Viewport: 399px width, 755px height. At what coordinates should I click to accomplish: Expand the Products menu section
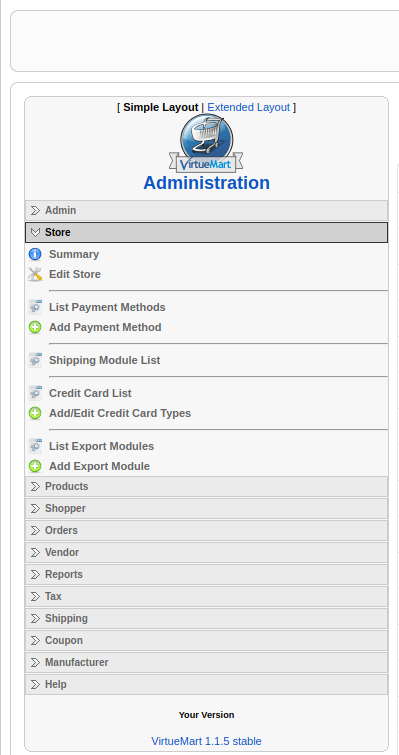point(206,486)
